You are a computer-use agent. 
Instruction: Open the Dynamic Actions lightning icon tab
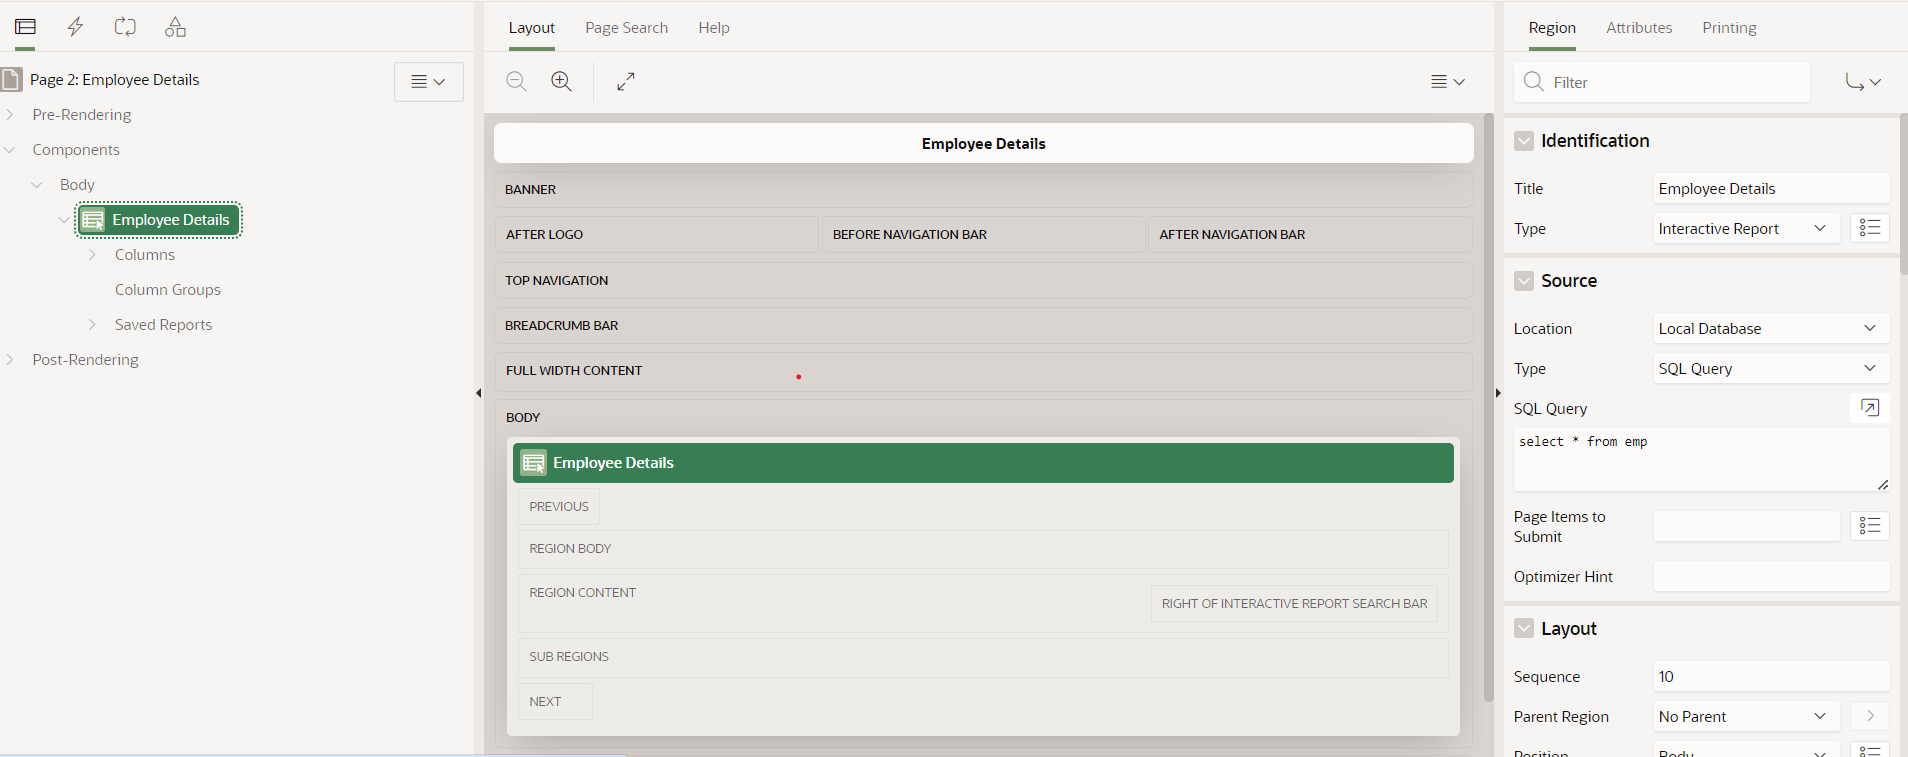coord(75,27)
